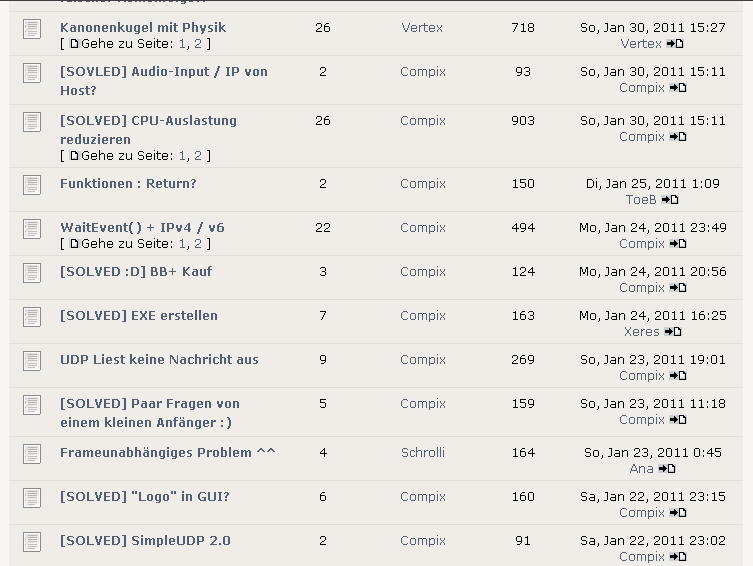Click topic icon beside UDP Liest keine Nachricht
This screenshot has width=753, height=566.
(x=32, y=361)
